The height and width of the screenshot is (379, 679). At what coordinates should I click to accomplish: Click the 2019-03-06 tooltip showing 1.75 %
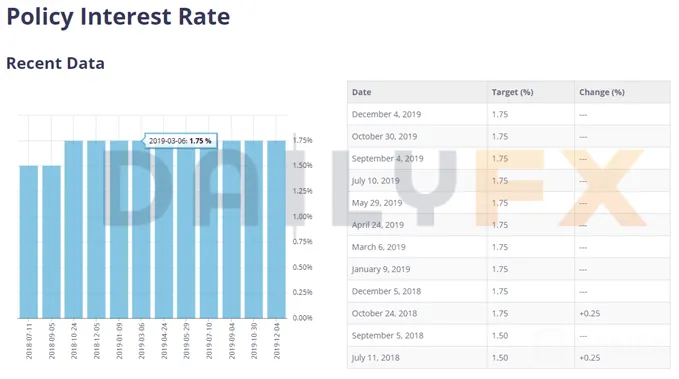(180, 141)
